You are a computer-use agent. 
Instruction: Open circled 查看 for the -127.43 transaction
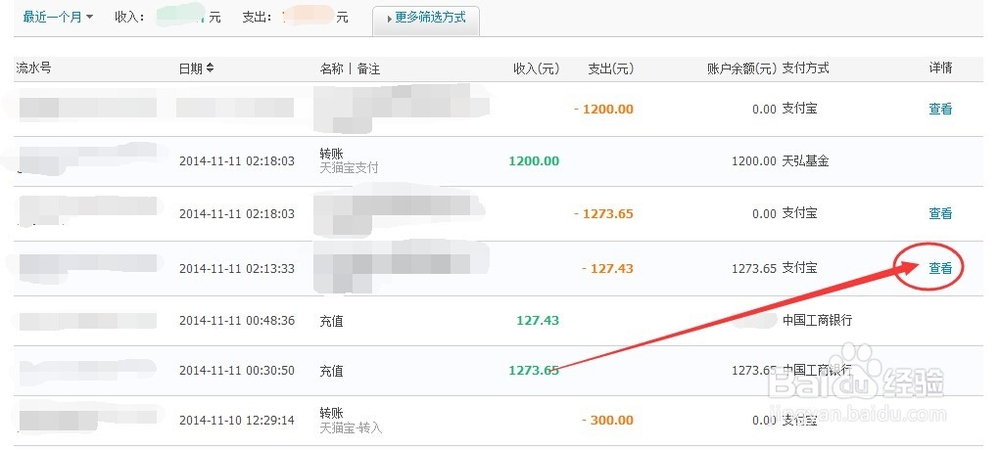(940, 269)
